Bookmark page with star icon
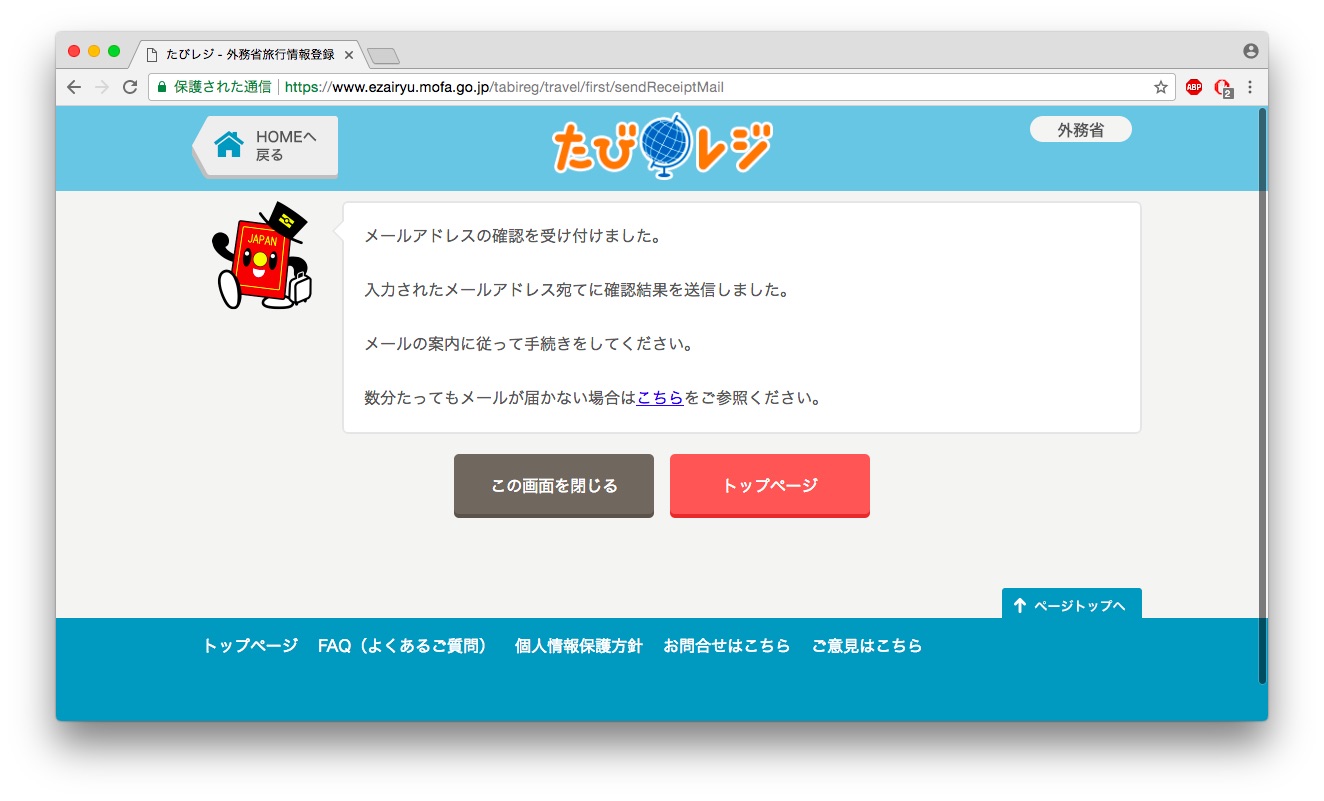 click(1160, 87)
